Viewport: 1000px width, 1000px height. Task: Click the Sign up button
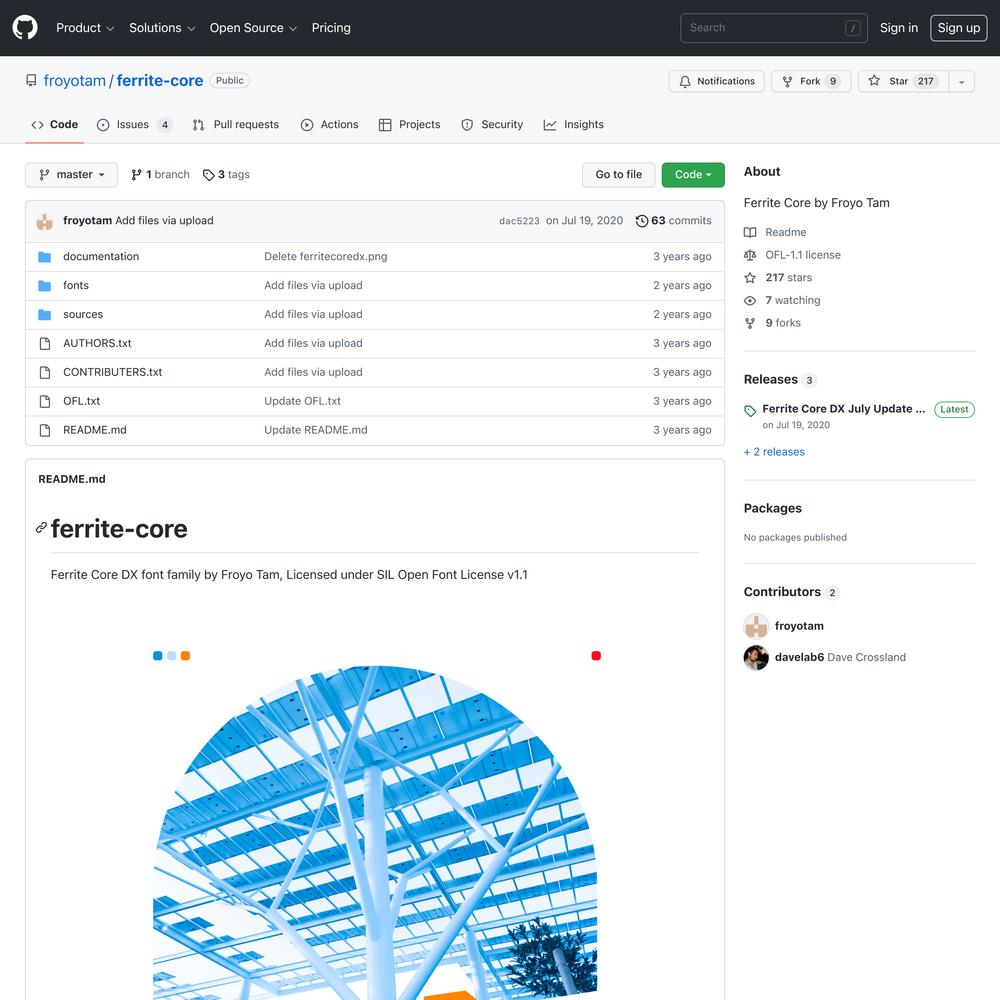click(958, 28)
